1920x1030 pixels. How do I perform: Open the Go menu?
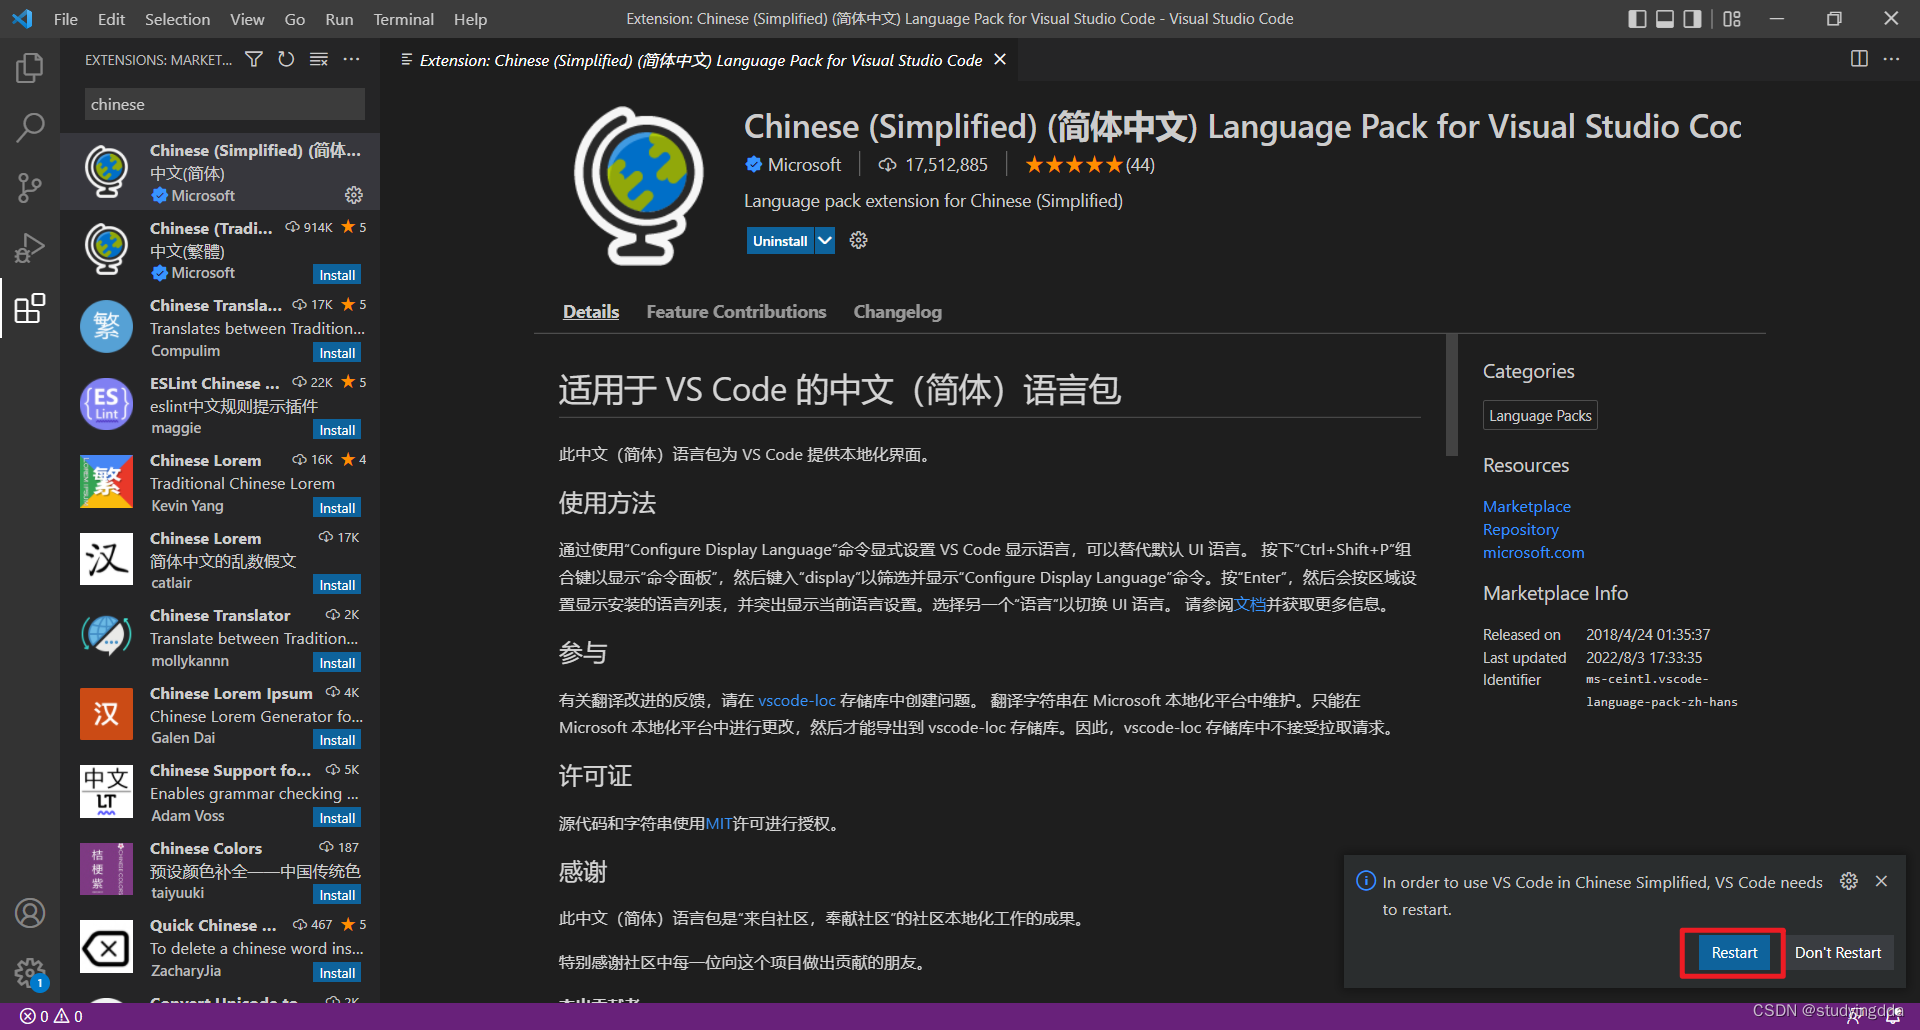[x=295, y=19]
